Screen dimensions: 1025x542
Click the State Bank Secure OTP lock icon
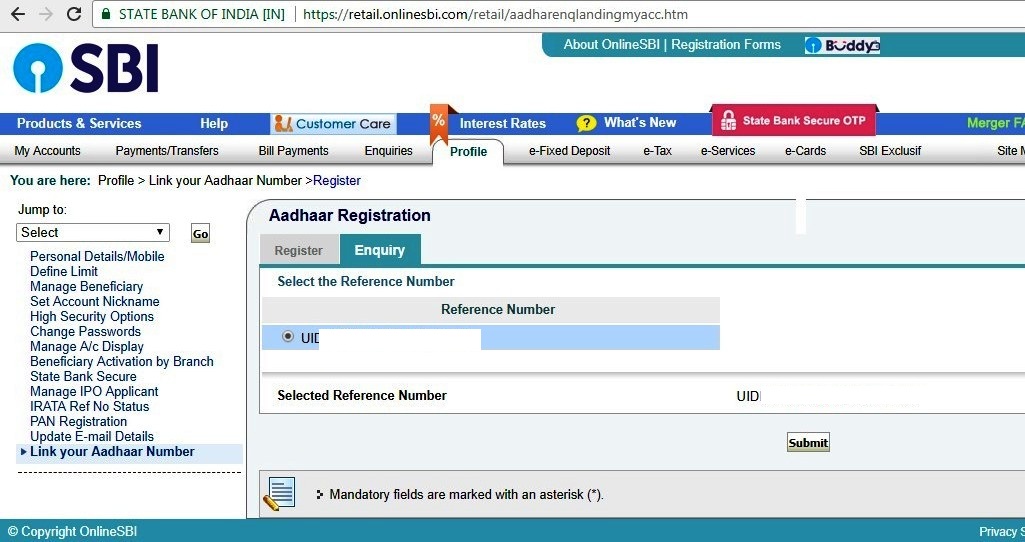pyautogui.click(x=728, y=121)
